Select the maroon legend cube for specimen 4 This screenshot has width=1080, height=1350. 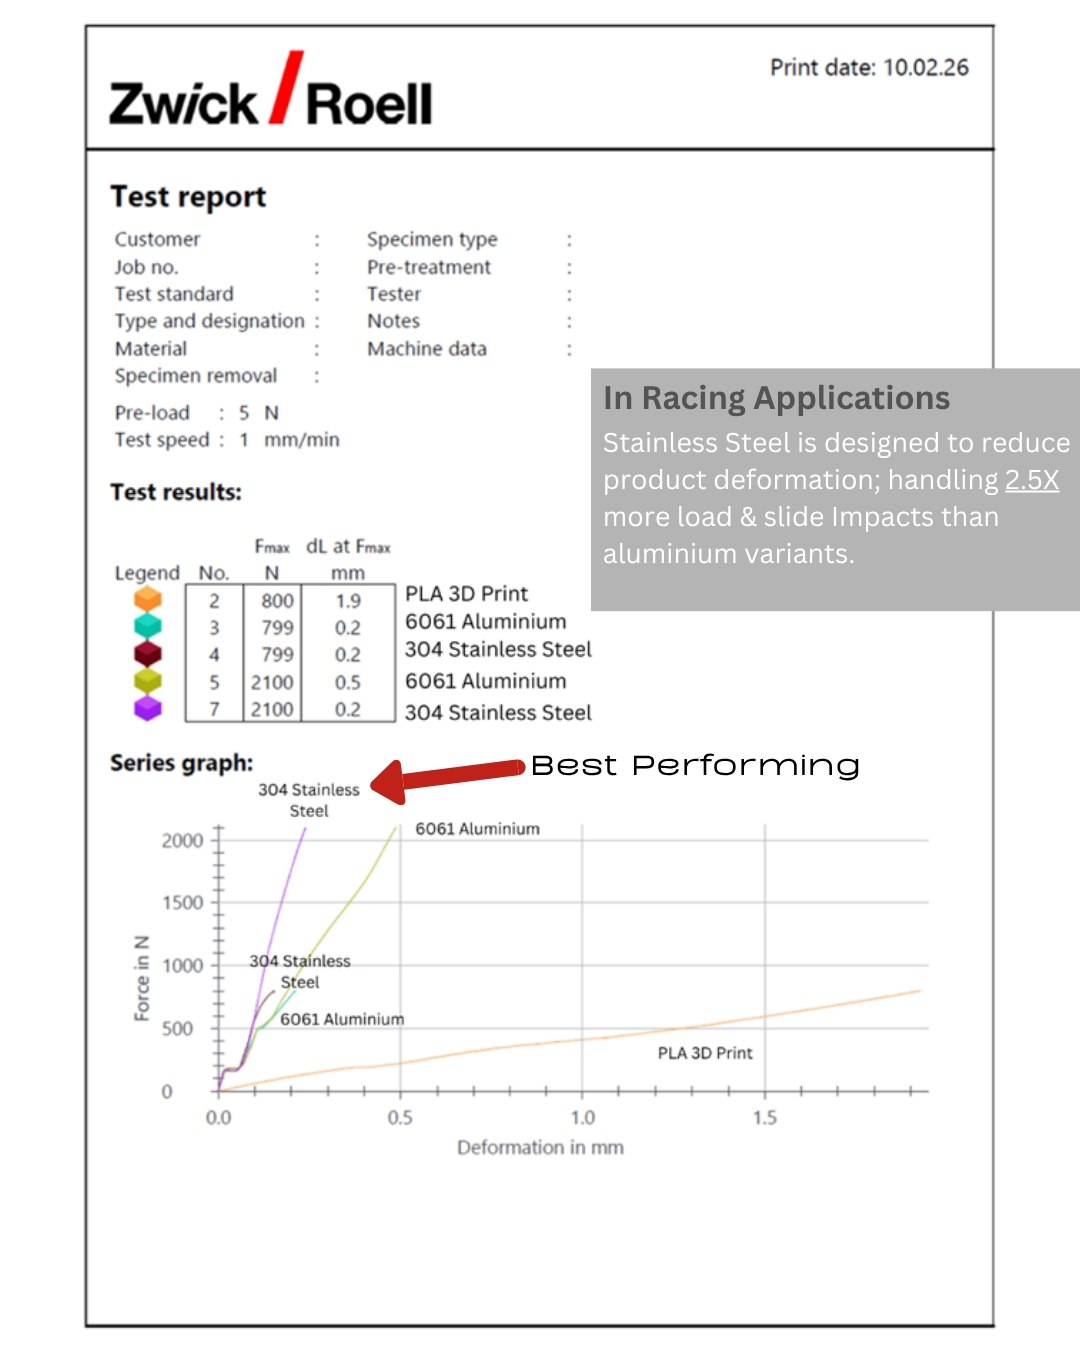tap(148, 653)
